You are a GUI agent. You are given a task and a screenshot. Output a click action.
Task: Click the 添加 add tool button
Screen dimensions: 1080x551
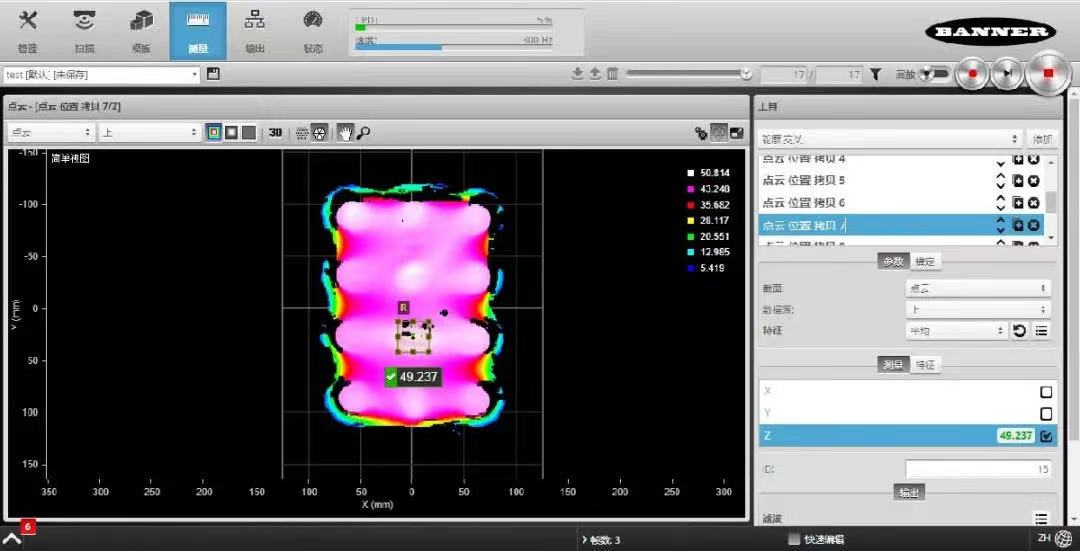click(x=1042, y=138)
